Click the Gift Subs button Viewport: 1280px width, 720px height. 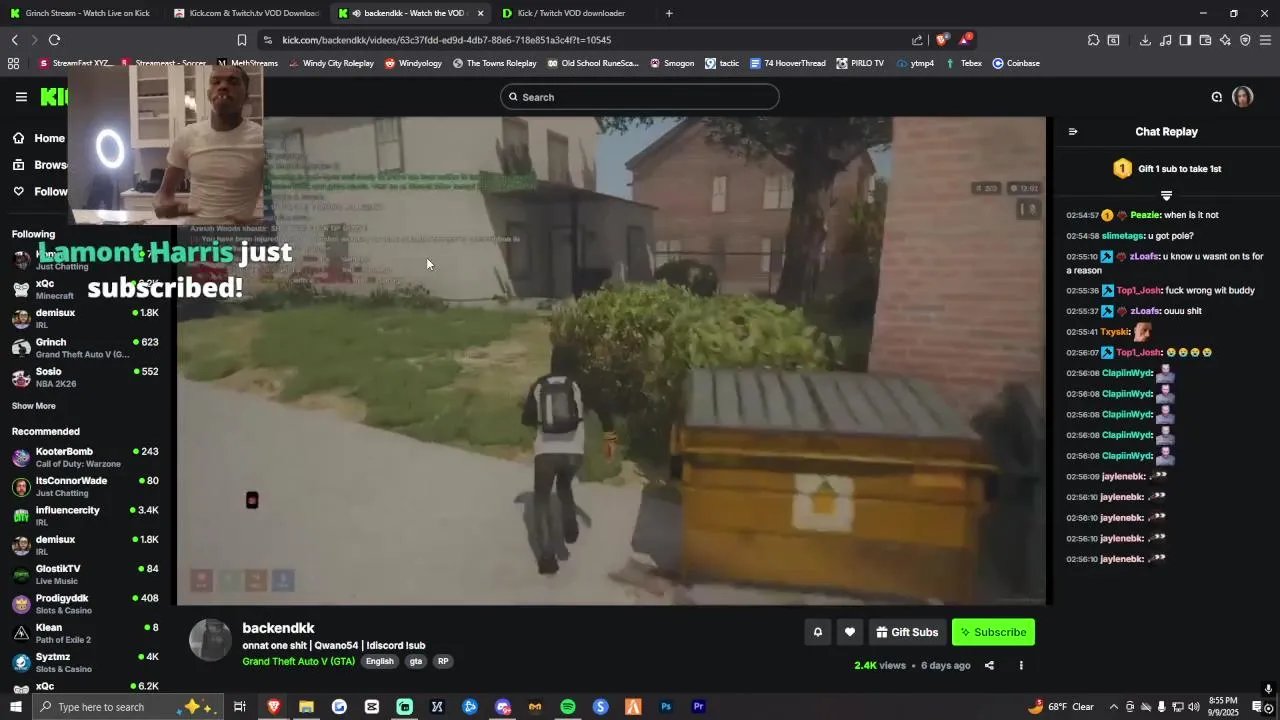click(x=907, y=632)
